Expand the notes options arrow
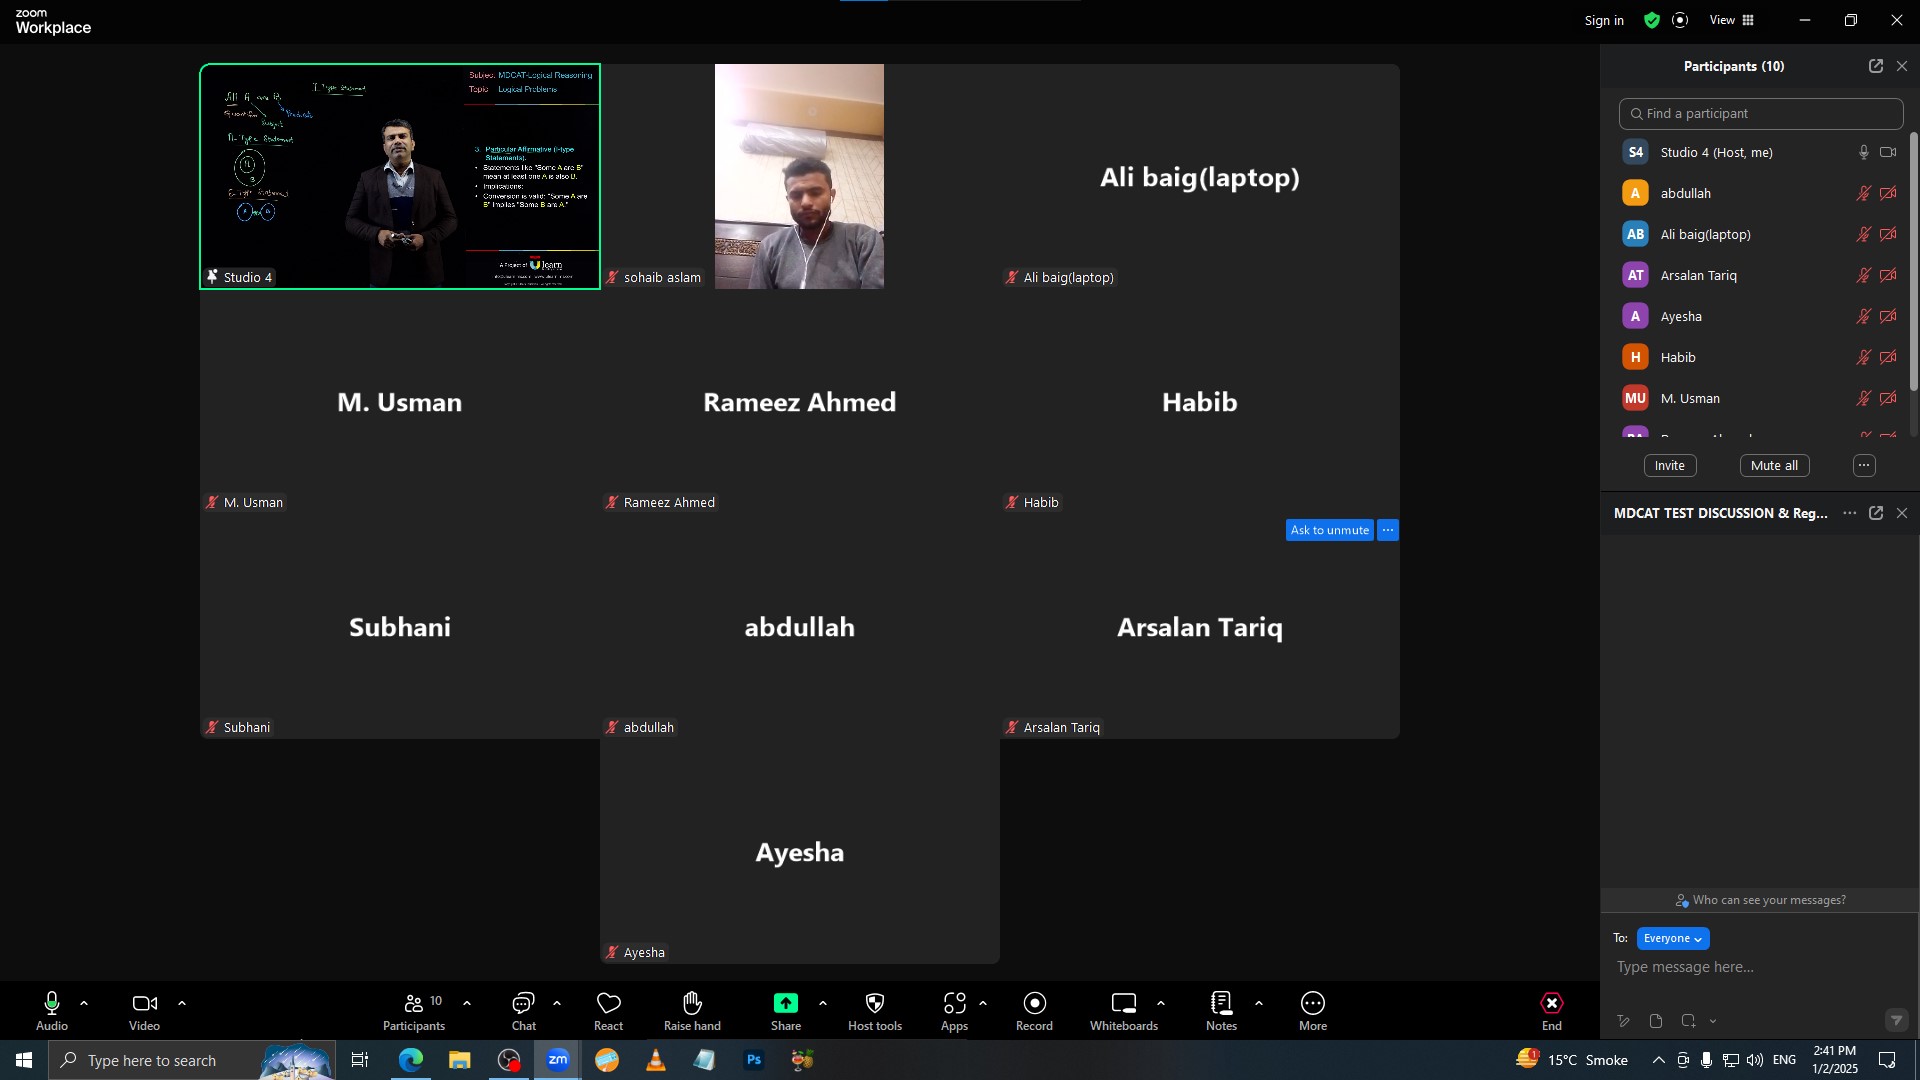This screenshot has width=1920, height=1080. (1259, 1003)
